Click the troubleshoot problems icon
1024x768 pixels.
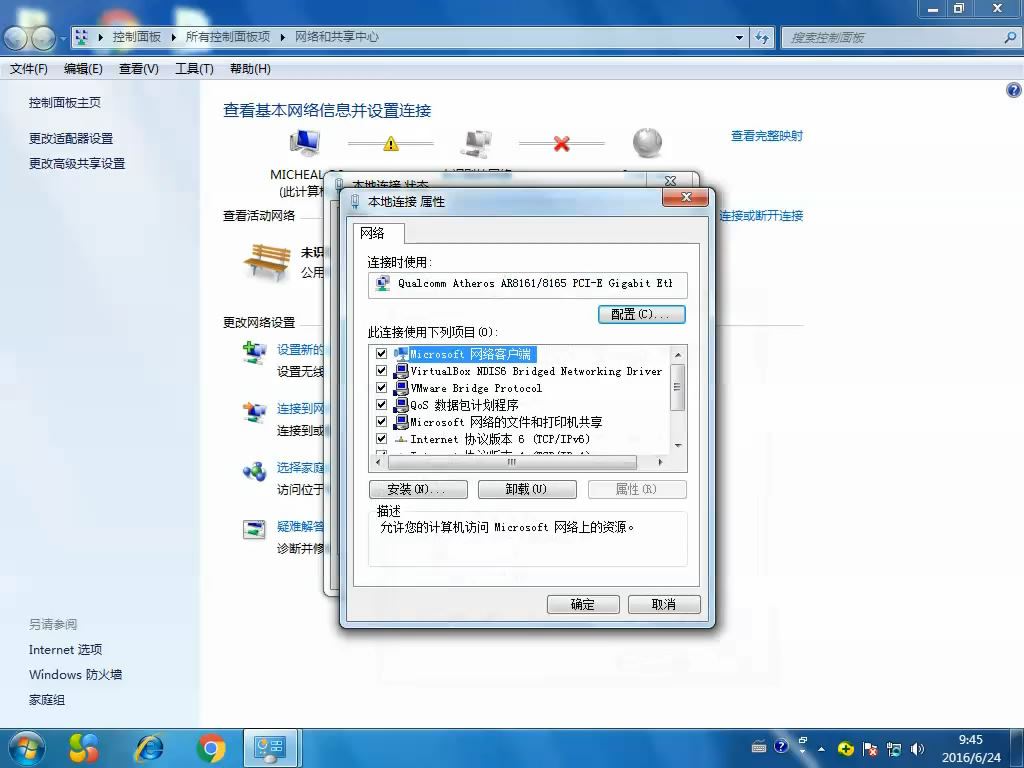click(254, 529)
